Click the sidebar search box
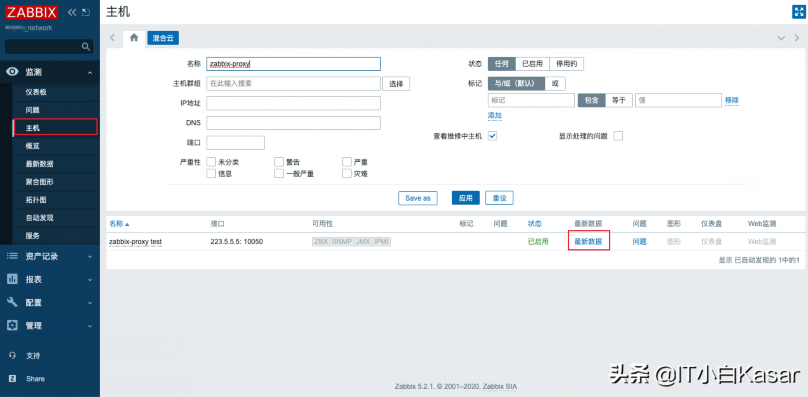808x397 pixels. [x=49, y=46]
